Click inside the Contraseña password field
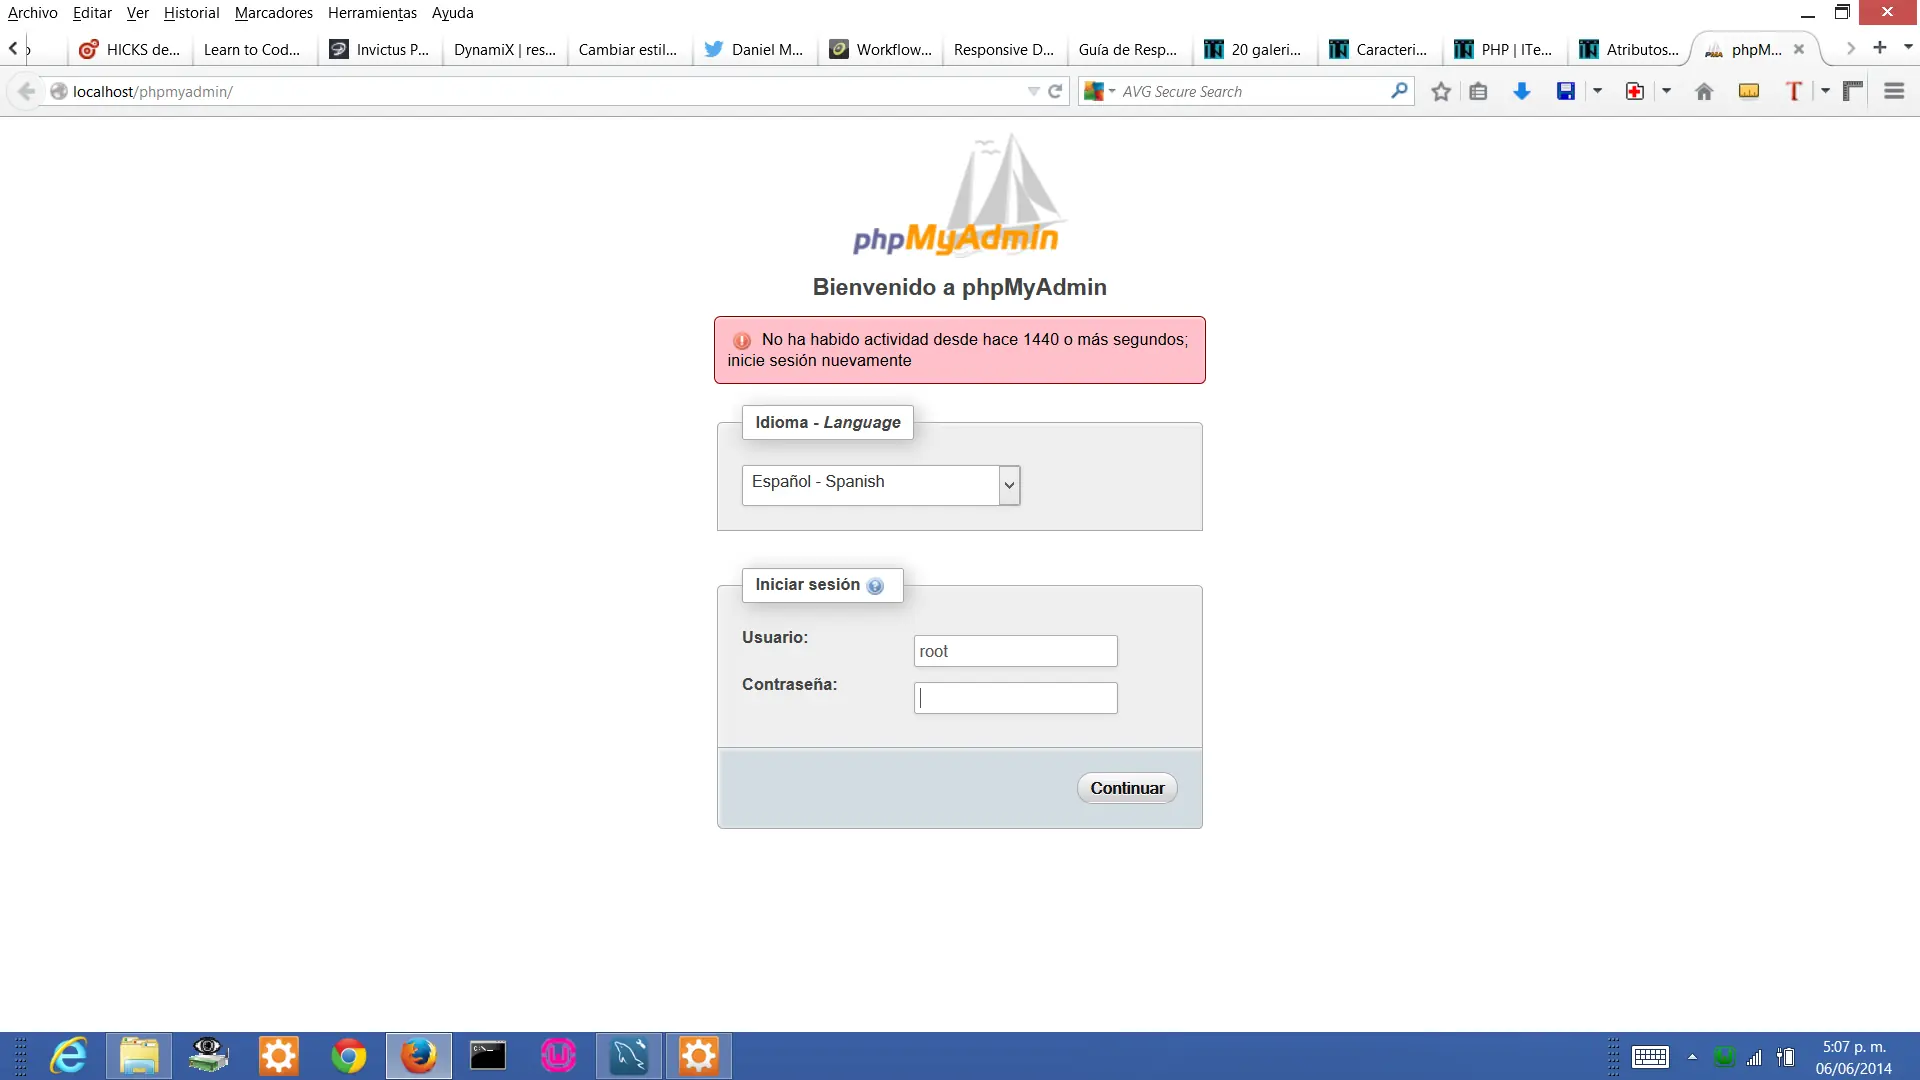The image size is (1920, 1080). point(1015,697)
